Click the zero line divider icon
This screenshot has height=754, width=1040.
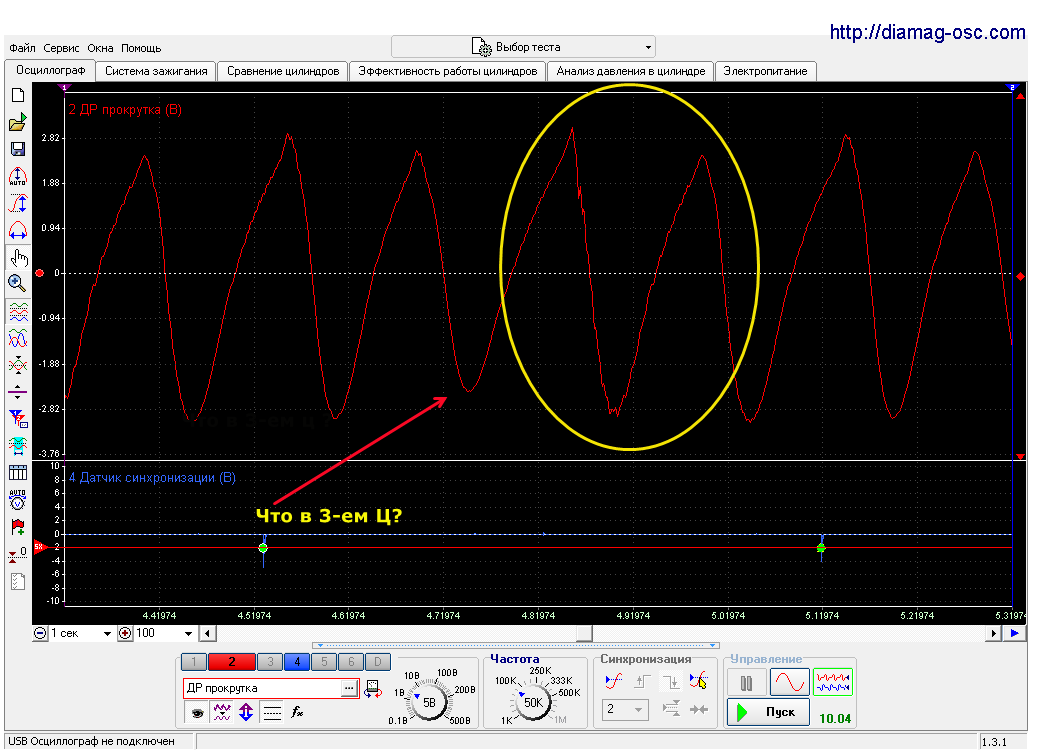[18, 391]
